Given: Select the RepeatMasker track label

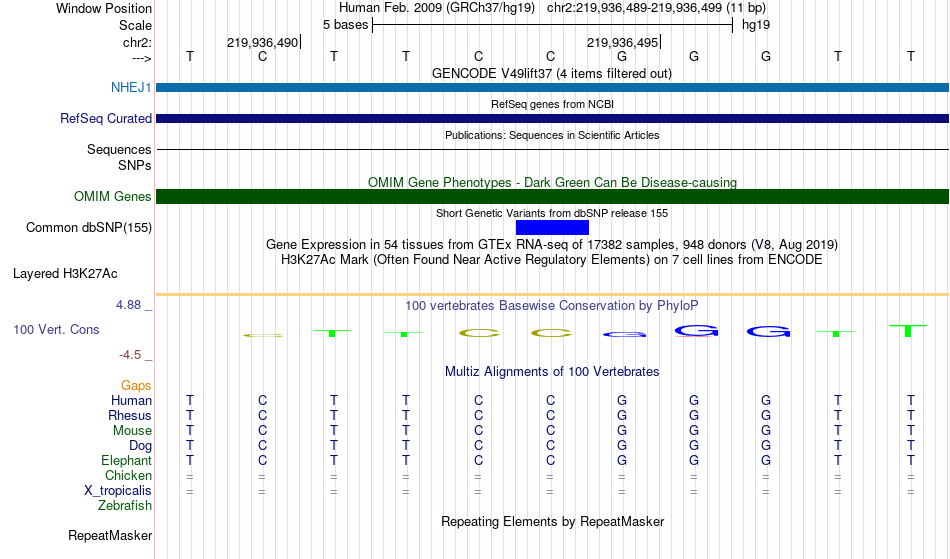Looking at the screenshot, I should tap(110, 535).
